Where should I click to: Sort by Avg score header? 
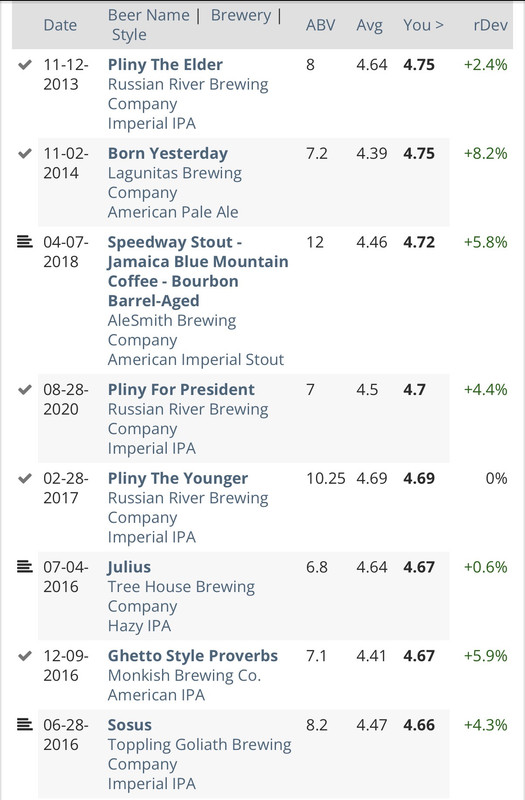point(369,26)
